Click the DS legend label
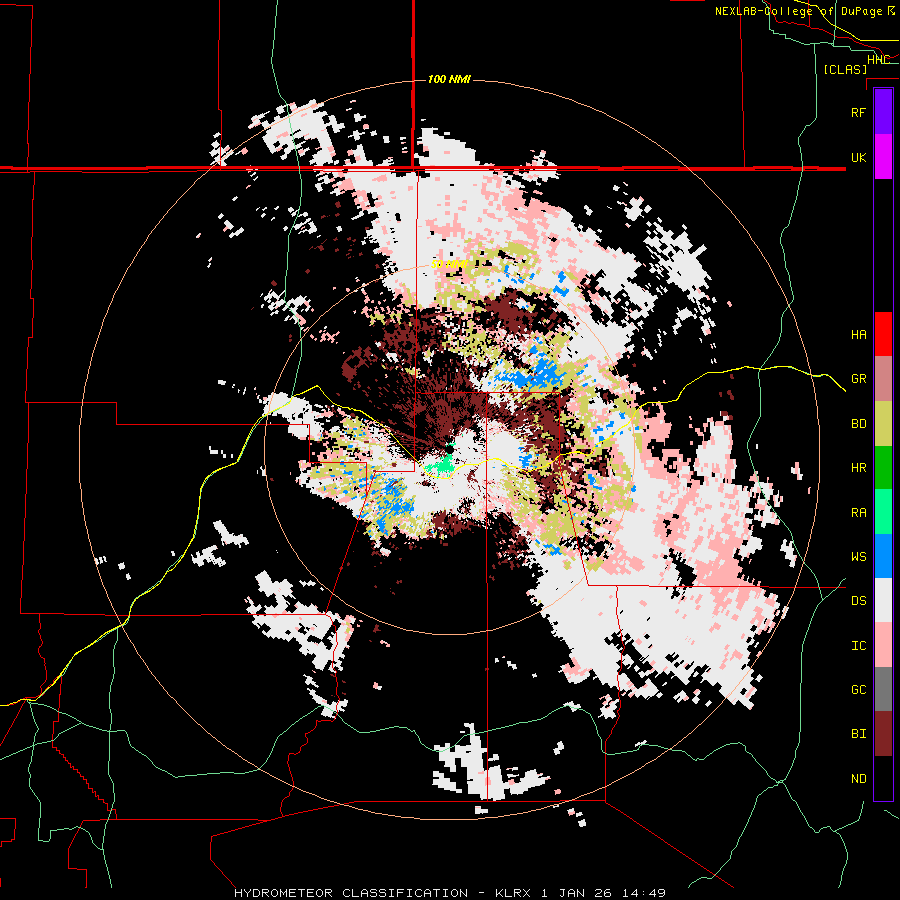900x900 pixels. pos(858,600)
